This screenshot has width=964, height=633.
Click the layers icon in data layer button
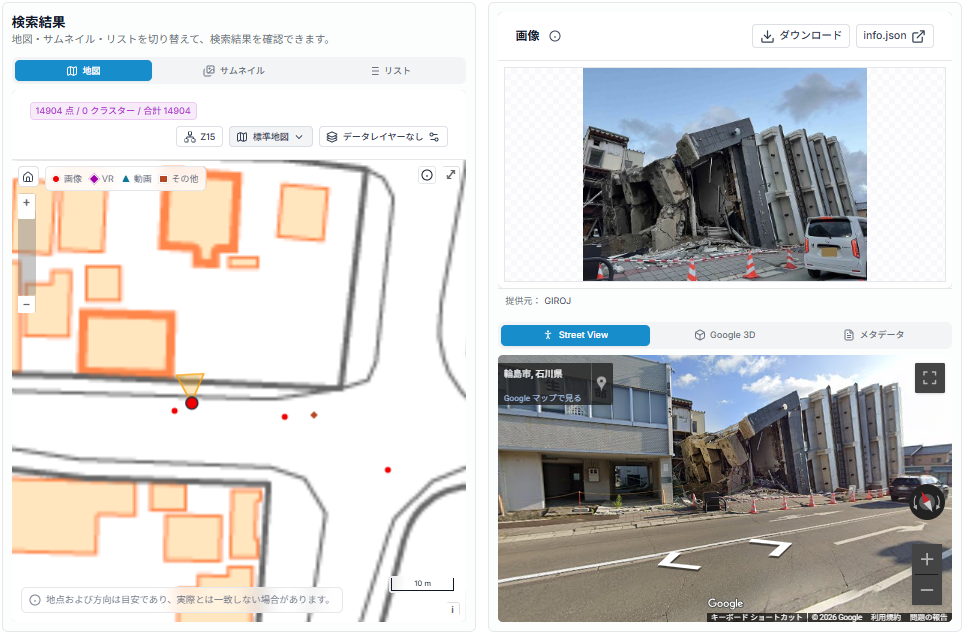pyautogui.click(x=332, y=136)
